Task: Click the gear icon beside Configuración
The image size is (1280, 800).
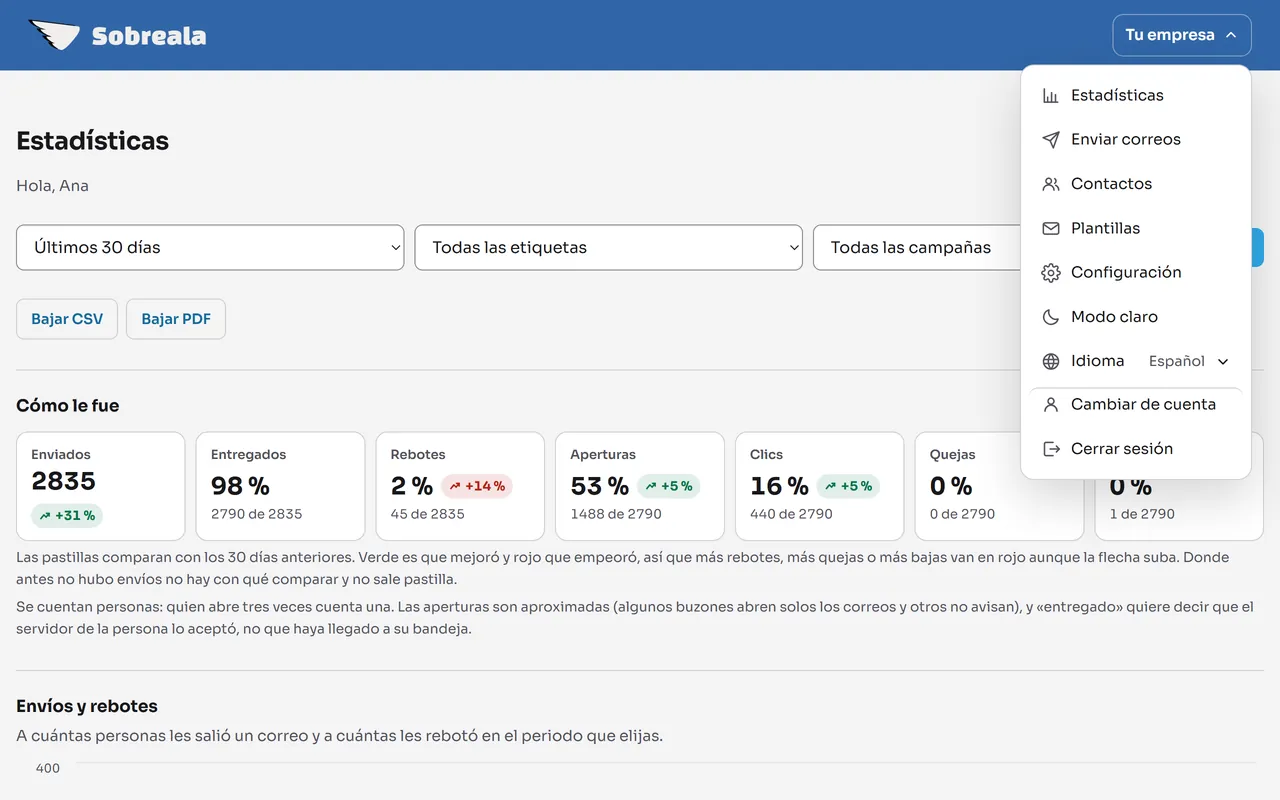Action: pos(1050,272)
